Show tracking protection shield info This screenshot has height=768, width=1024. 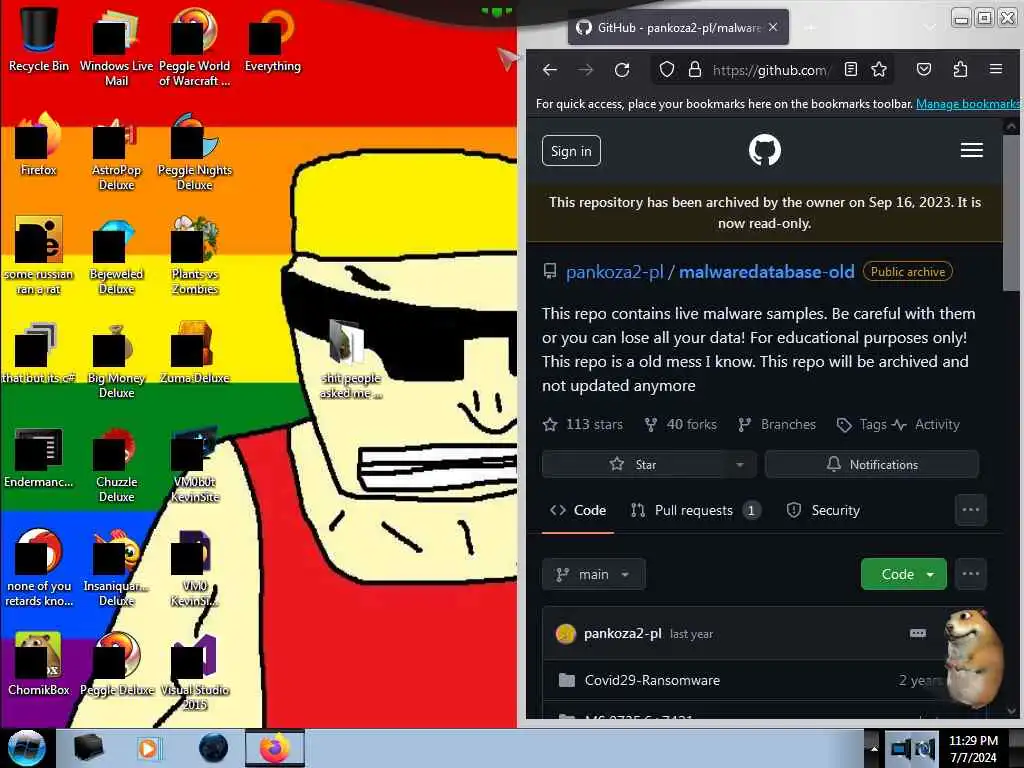[x=666, y=70]
